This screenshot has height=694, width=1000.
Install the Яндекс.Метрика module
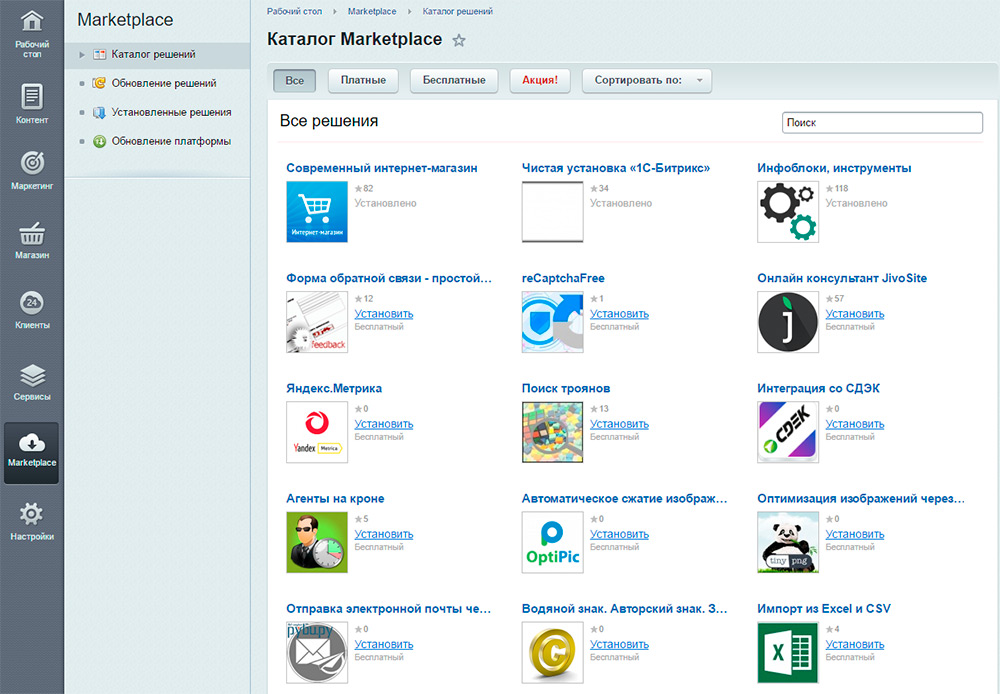[383, 424]
